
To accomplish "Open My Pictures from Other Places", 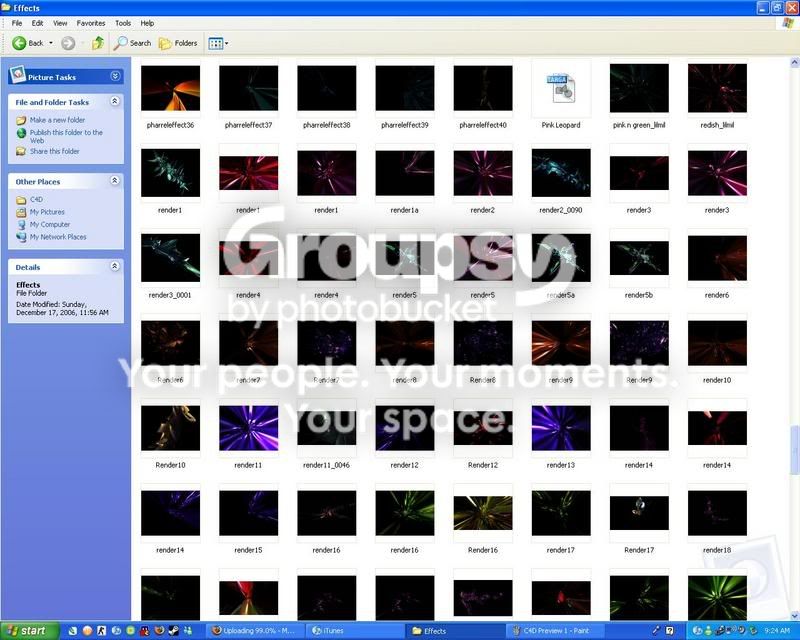I will pos(47,212).
